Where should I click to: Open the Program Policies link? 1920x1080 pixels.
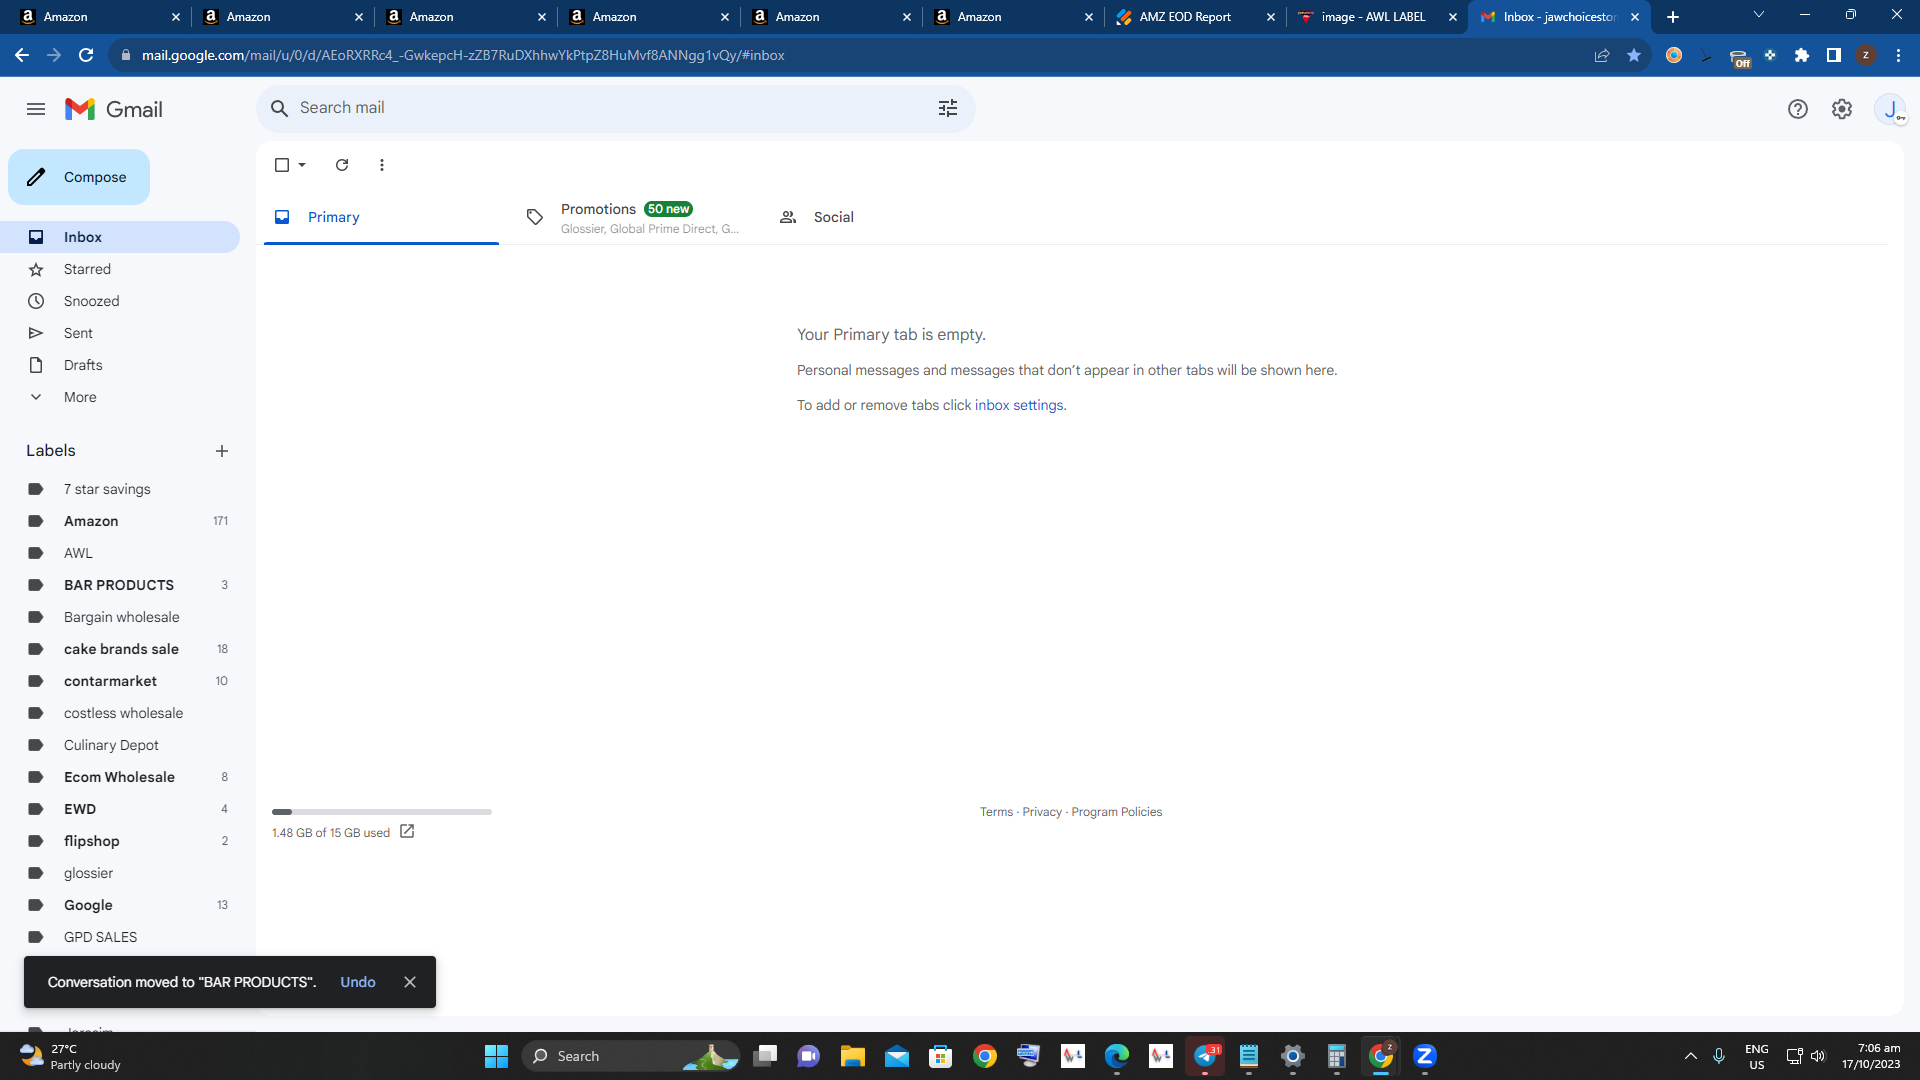pyautogui.click(x=1116, y=812)
